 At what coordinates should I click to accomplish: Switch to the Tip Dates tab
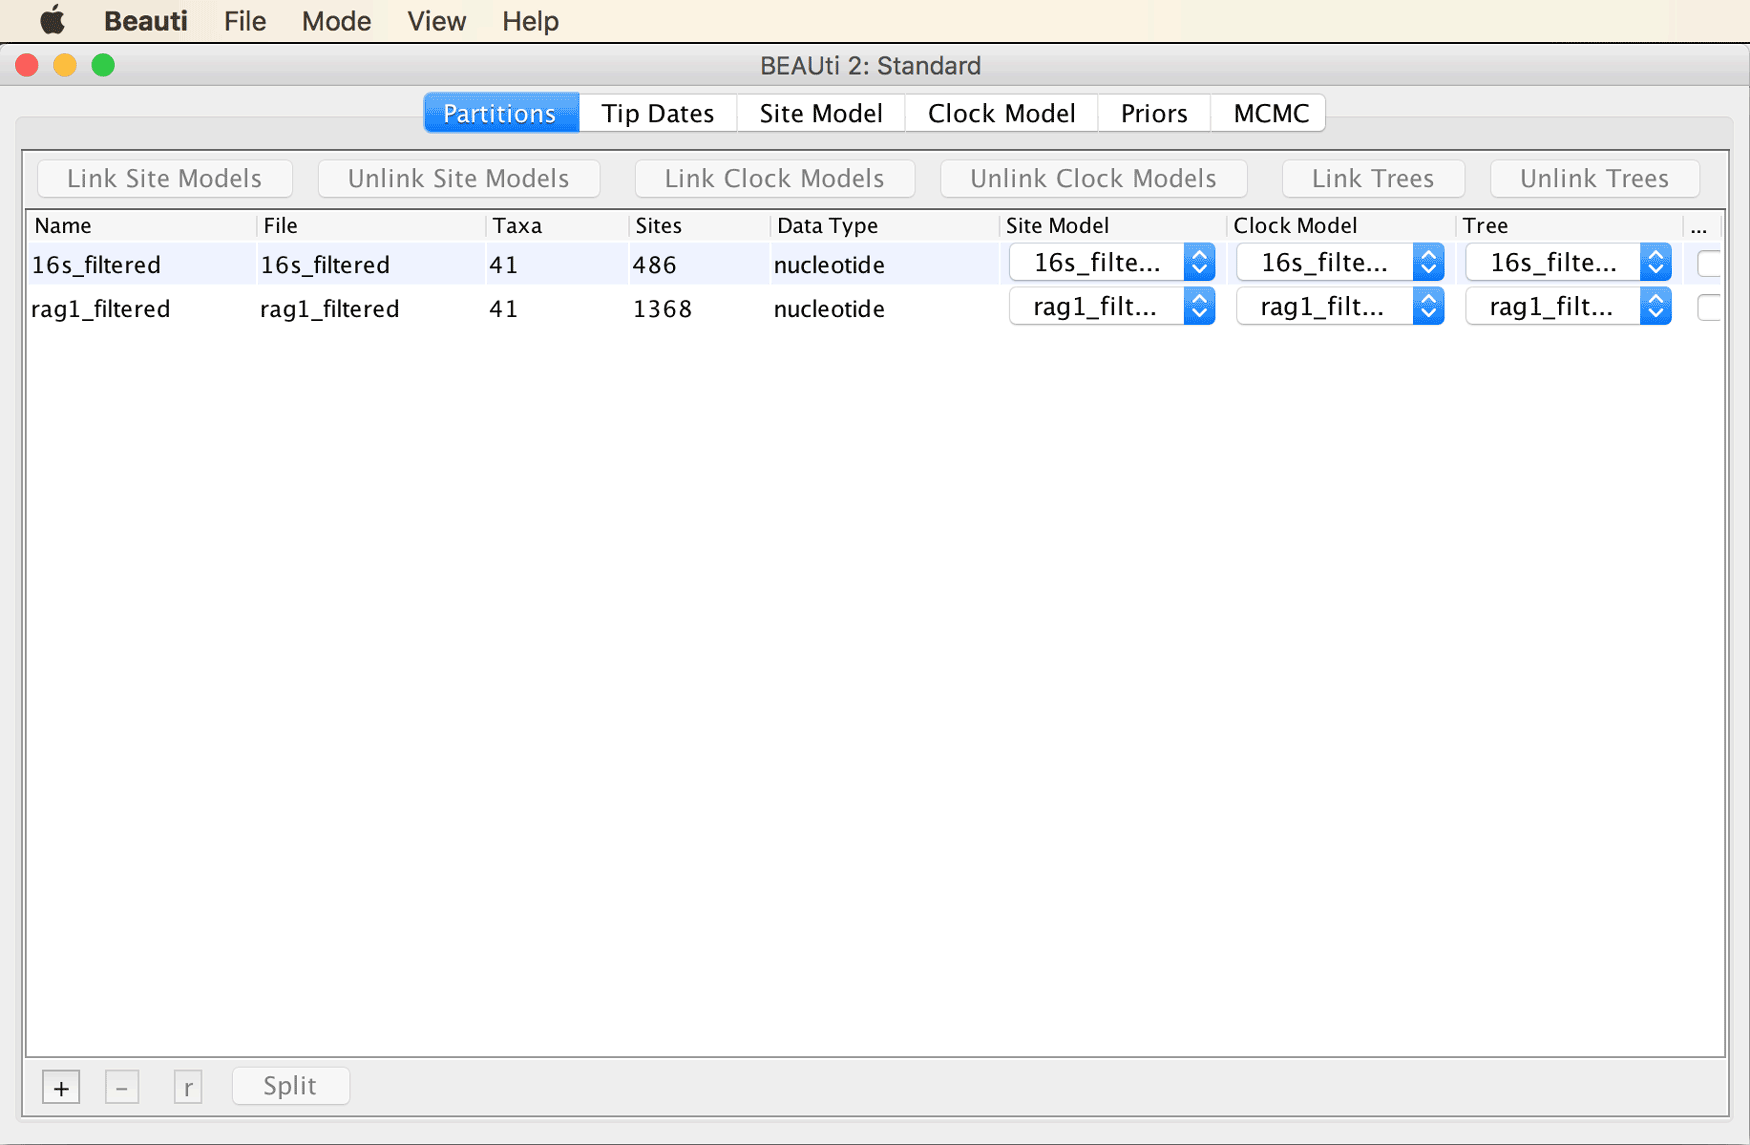click(657, 113)
